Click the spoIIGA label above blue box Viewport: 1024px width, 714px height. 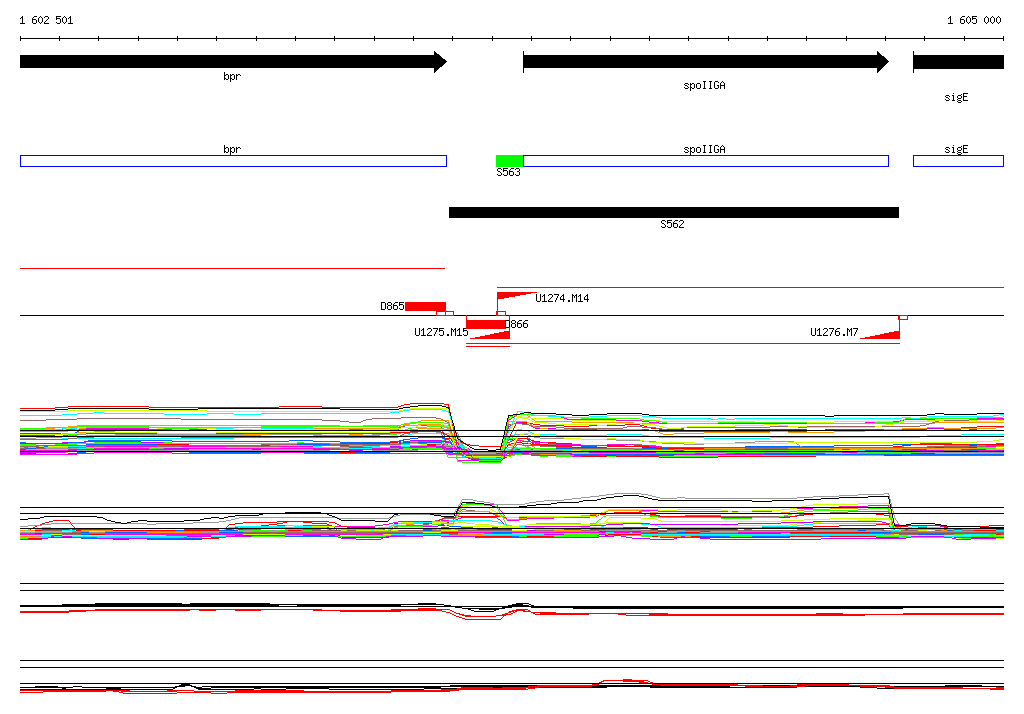coord(704,150)
